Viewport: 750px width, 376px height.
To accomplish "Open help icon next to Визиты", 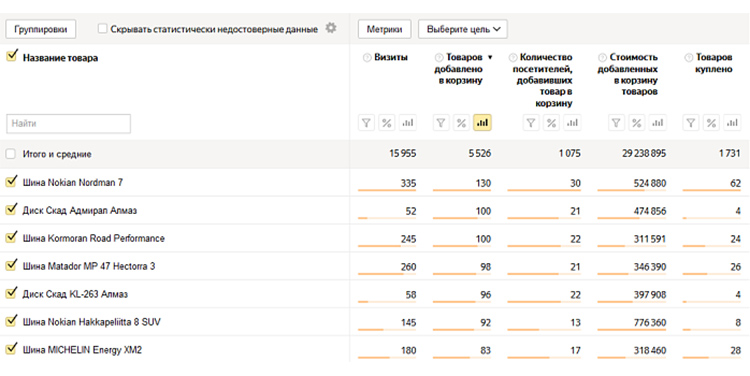I will tap(367, 58).
